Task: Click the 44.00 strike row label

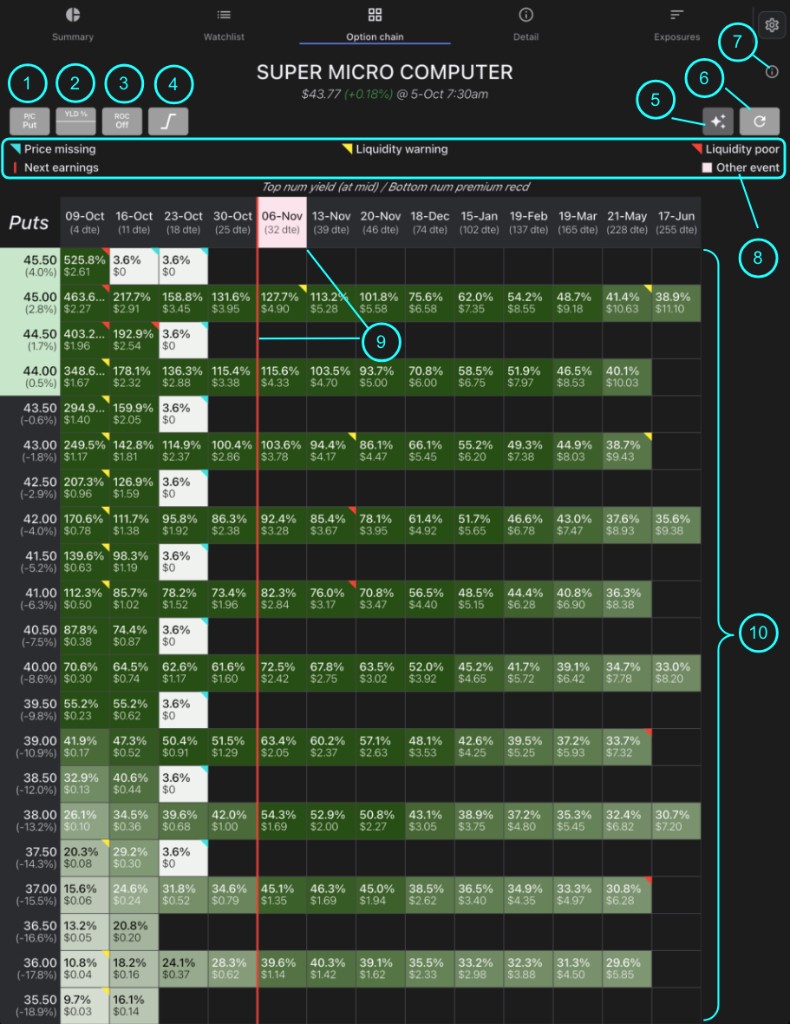Action: 30,377
